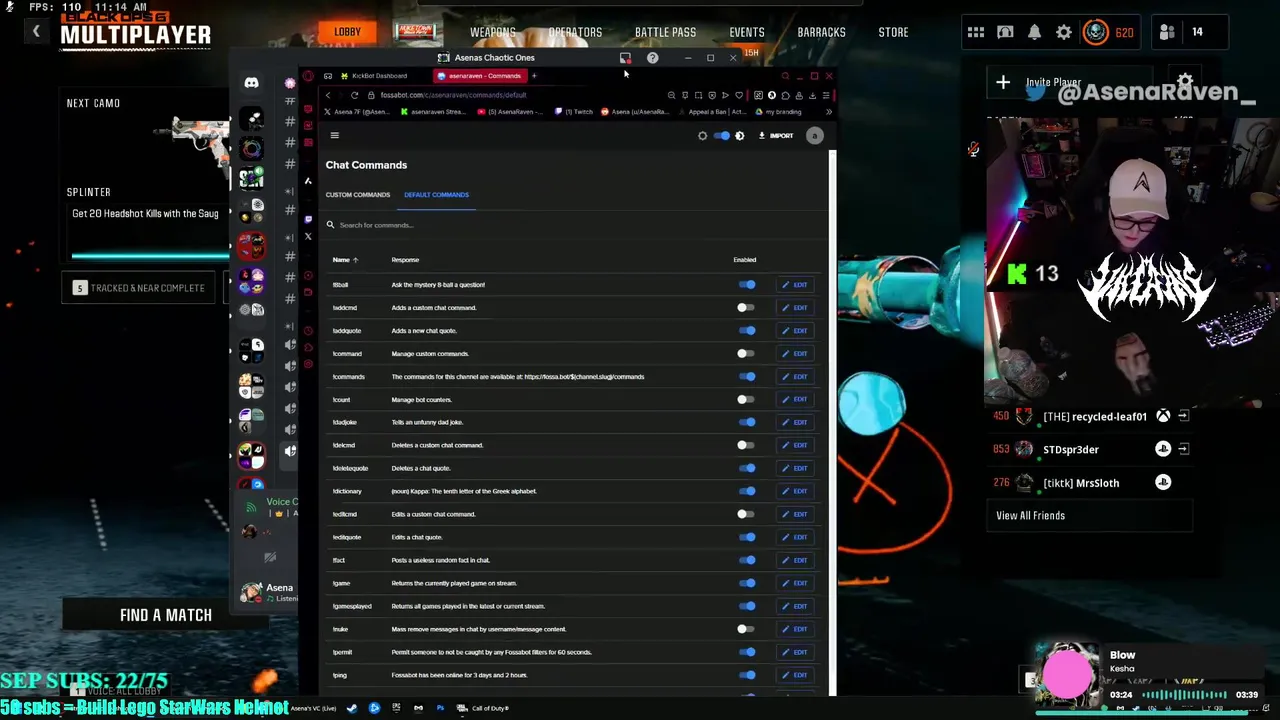Toggle the Fossabot dark mode switch
Image resolution: width=1280 pixels, height=720 pixels.
pos(722,135)
